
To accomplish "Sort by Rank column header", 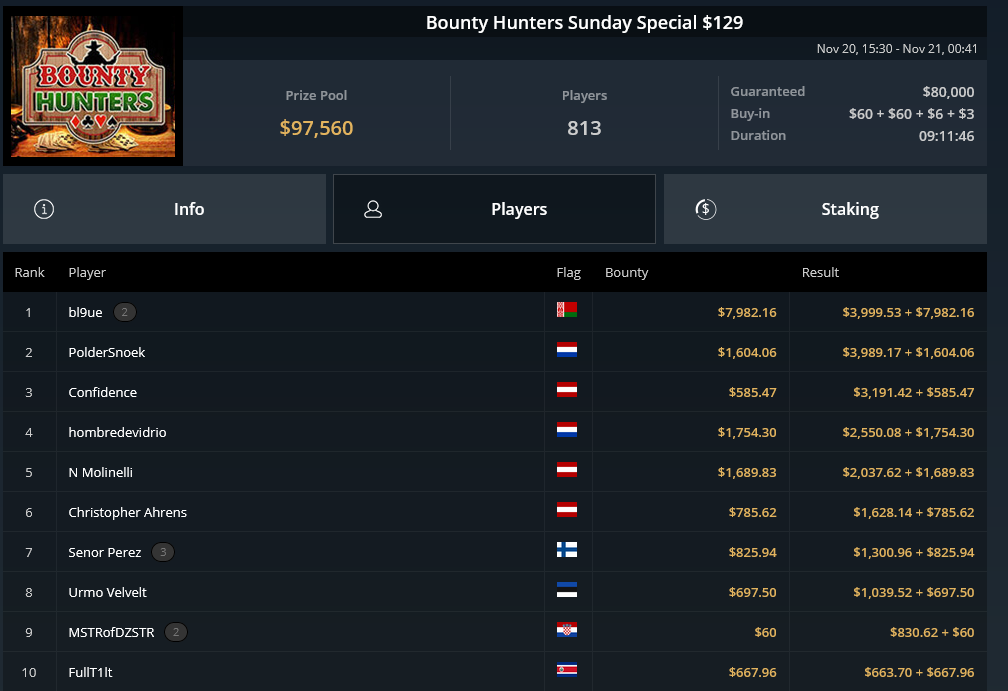I will pos(30,273).
